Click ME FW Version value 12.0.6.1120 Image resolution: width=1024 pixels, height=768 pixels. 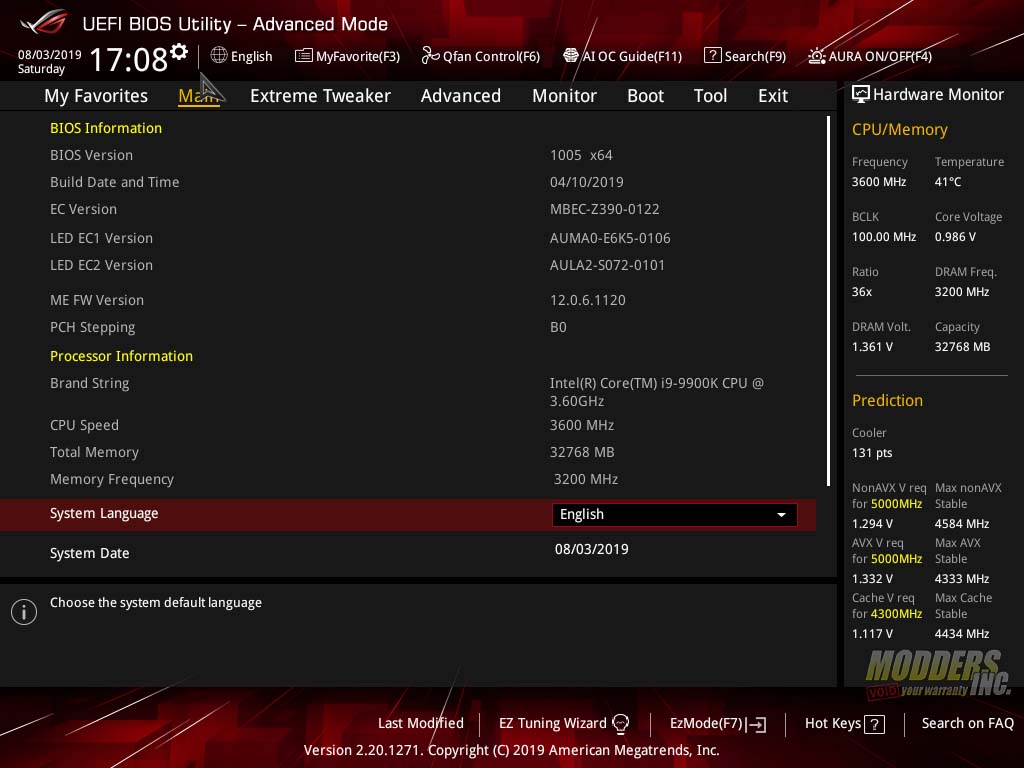[588, 300]
